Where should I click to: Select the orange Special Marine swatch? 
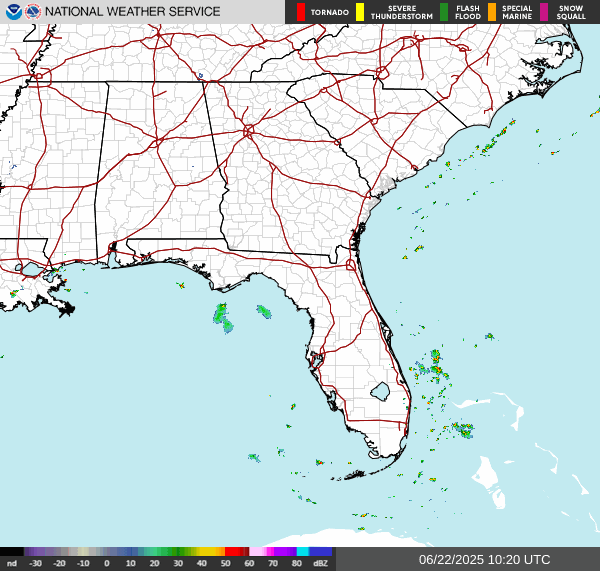(x=492, y=12)
